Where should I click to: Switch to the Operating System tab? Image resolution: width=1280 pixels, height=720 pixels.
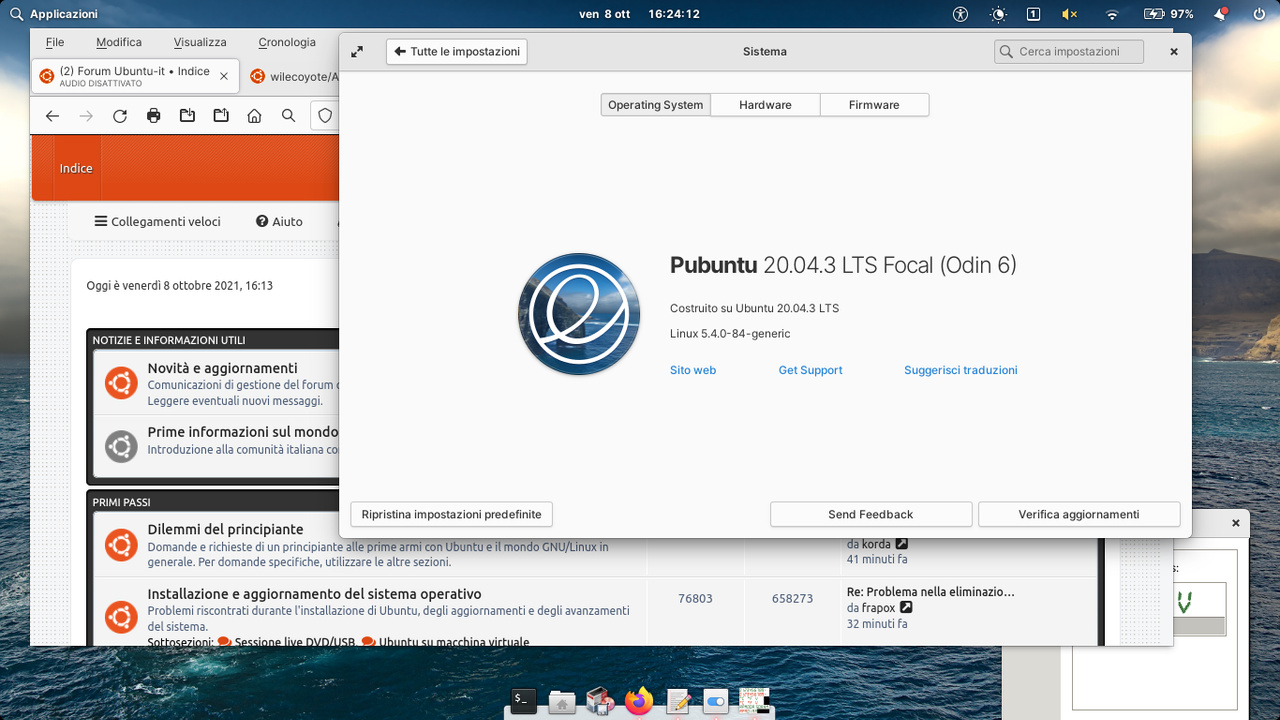pyautogui.click(x=656, y=105)
